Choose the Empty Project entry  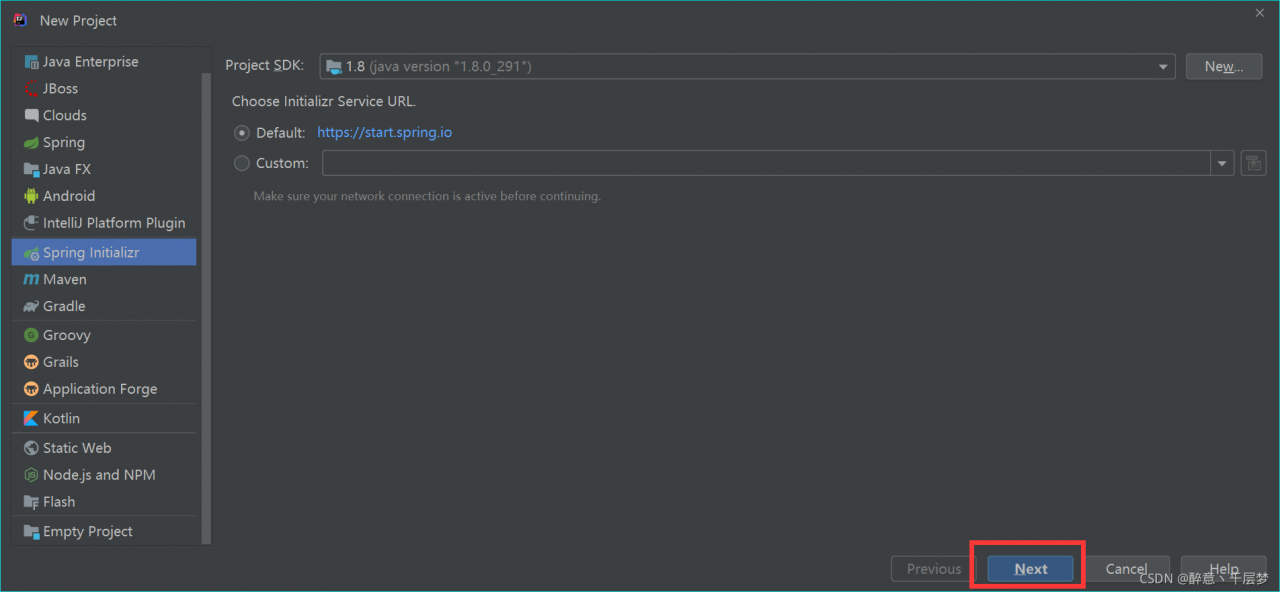(87, 532)
